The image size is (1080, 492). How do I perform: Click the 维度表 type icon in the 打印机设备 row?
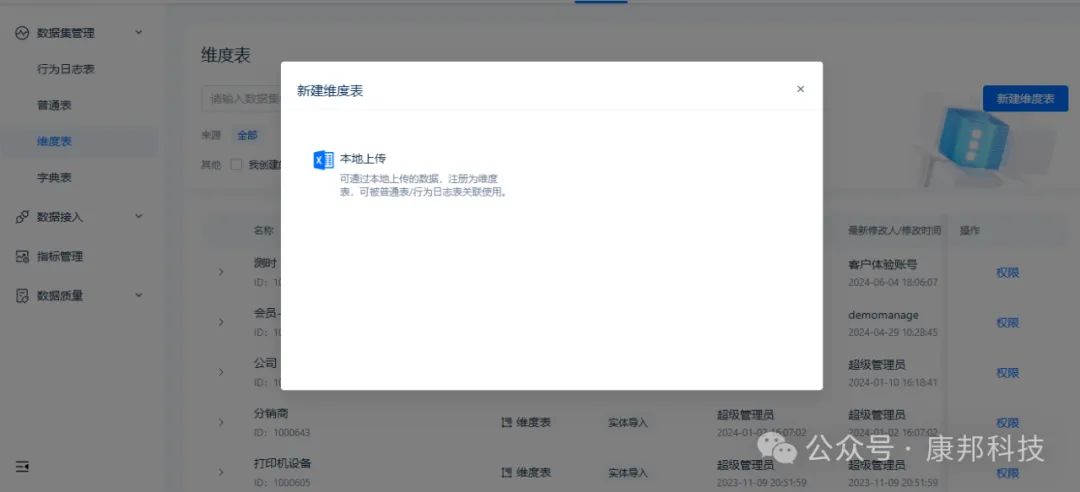(506, 472)
